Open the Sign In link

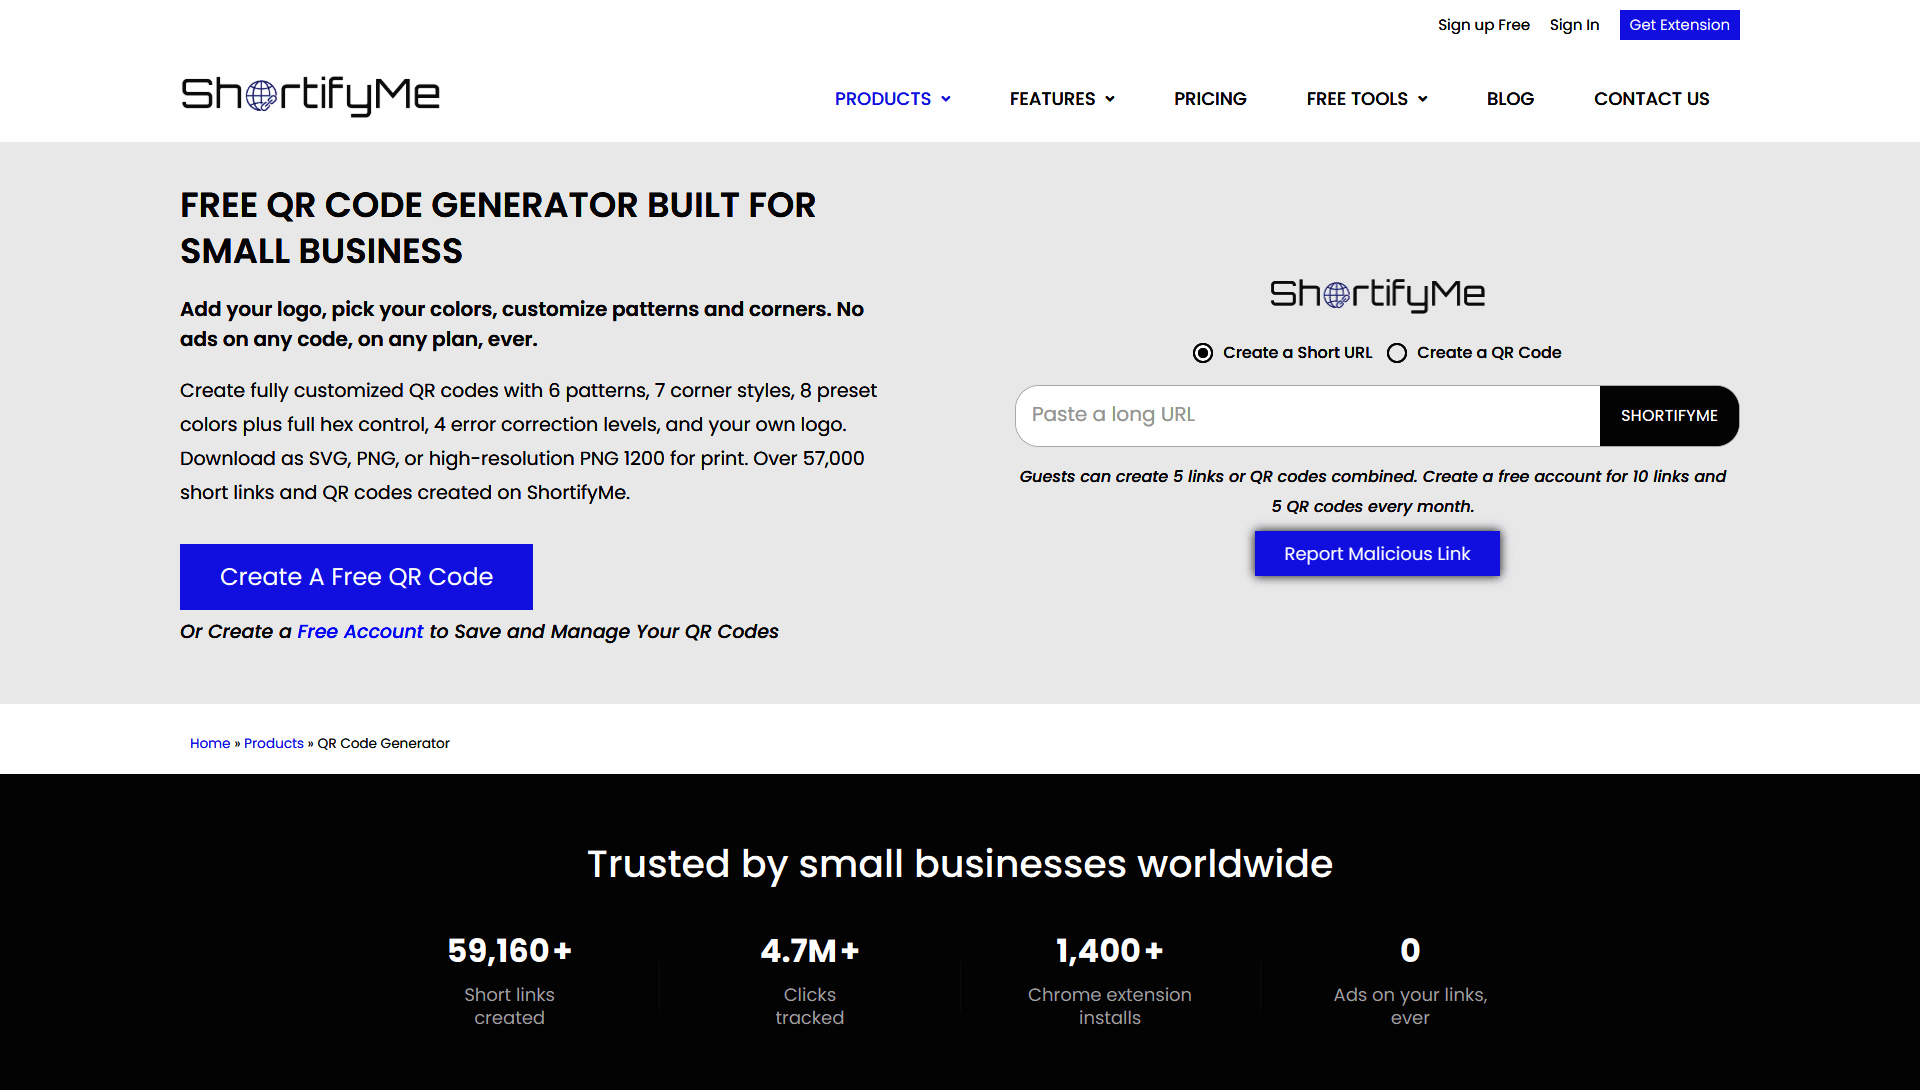(1574, 25)
